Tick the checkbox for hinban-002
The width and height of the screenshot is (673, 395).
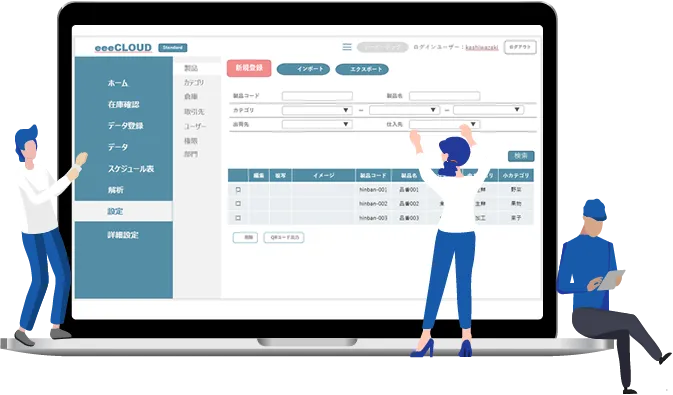(x=238, y=204)
